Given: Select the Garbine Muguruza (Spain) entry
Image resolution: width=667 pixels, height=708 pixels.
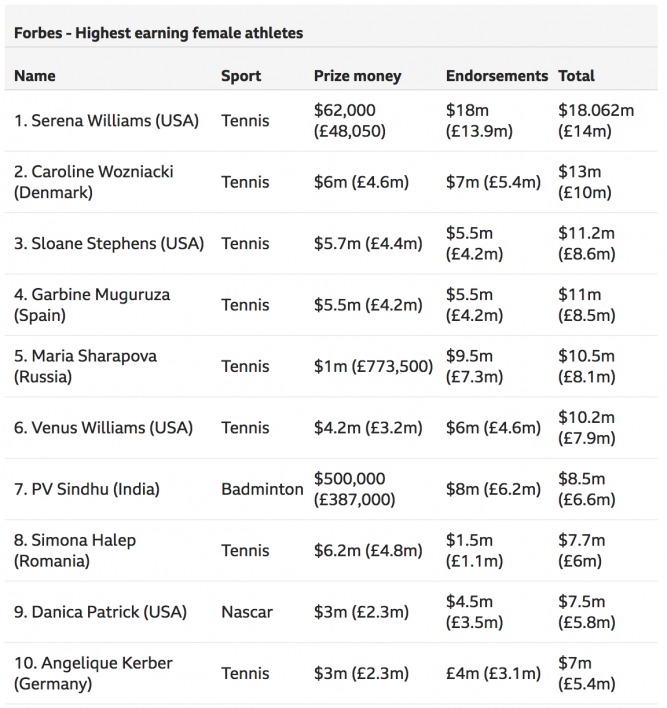Looking at the screenshot, I should [92, 305].
